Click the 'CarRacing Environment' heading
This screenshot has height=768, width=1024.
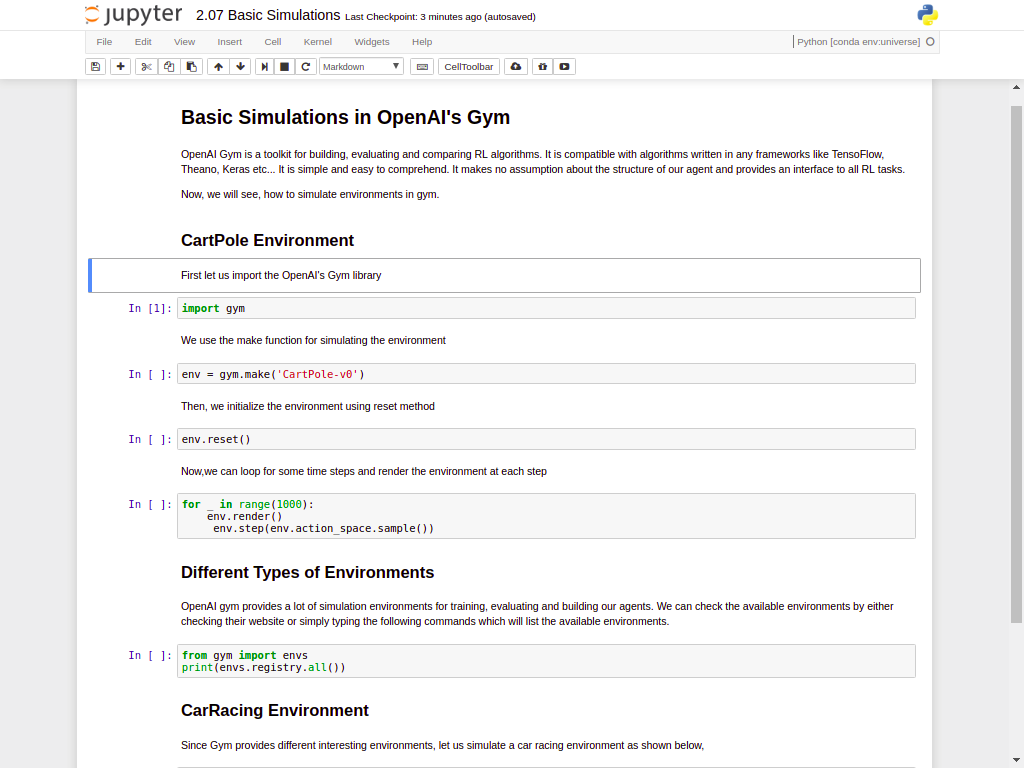pyautogui.click(x=275, y=711)
